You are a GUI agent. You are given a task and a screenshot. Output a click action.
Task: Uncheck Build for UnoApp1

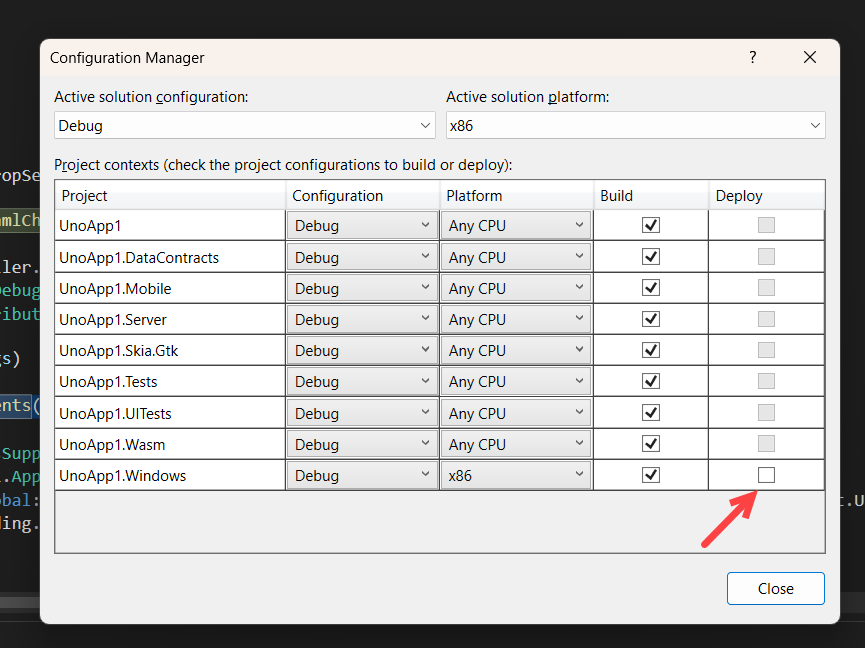pos(651,225)
